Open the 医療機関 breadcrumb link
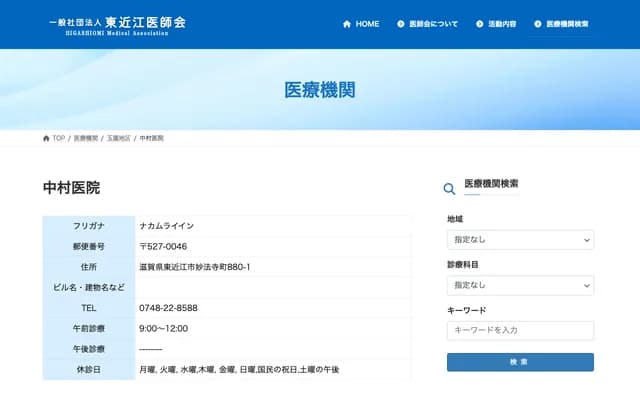 86,138
